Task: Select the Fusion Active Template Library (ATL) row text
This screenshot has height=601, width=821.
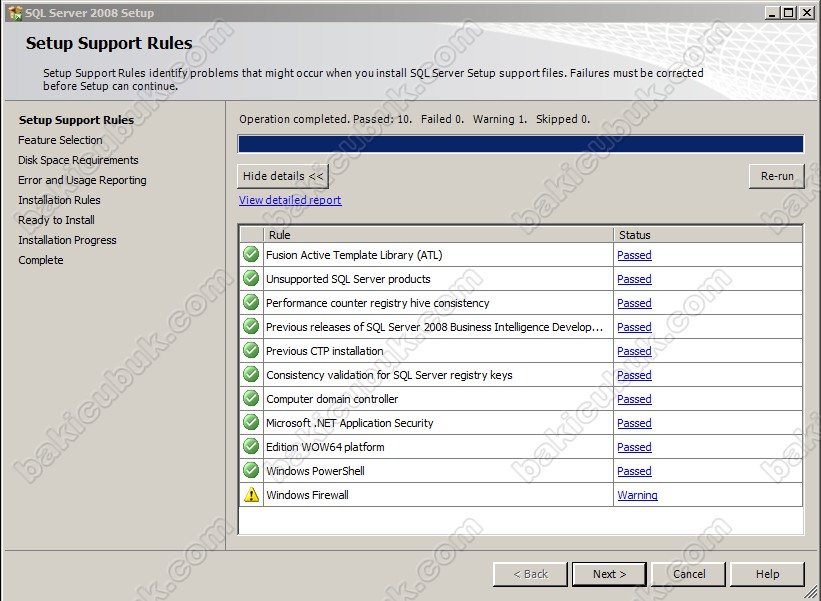Action: click(354, 255)
